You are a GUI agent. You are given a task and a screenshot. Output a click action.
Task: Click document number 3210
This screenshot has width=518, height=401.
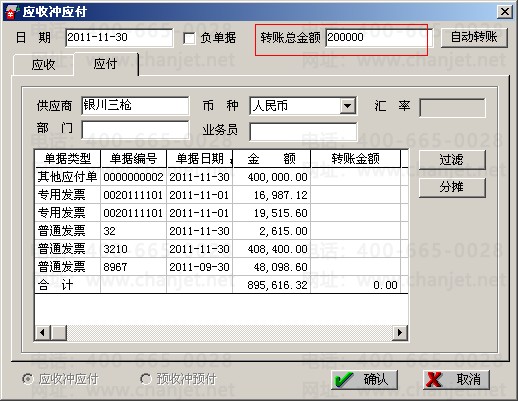115,249
